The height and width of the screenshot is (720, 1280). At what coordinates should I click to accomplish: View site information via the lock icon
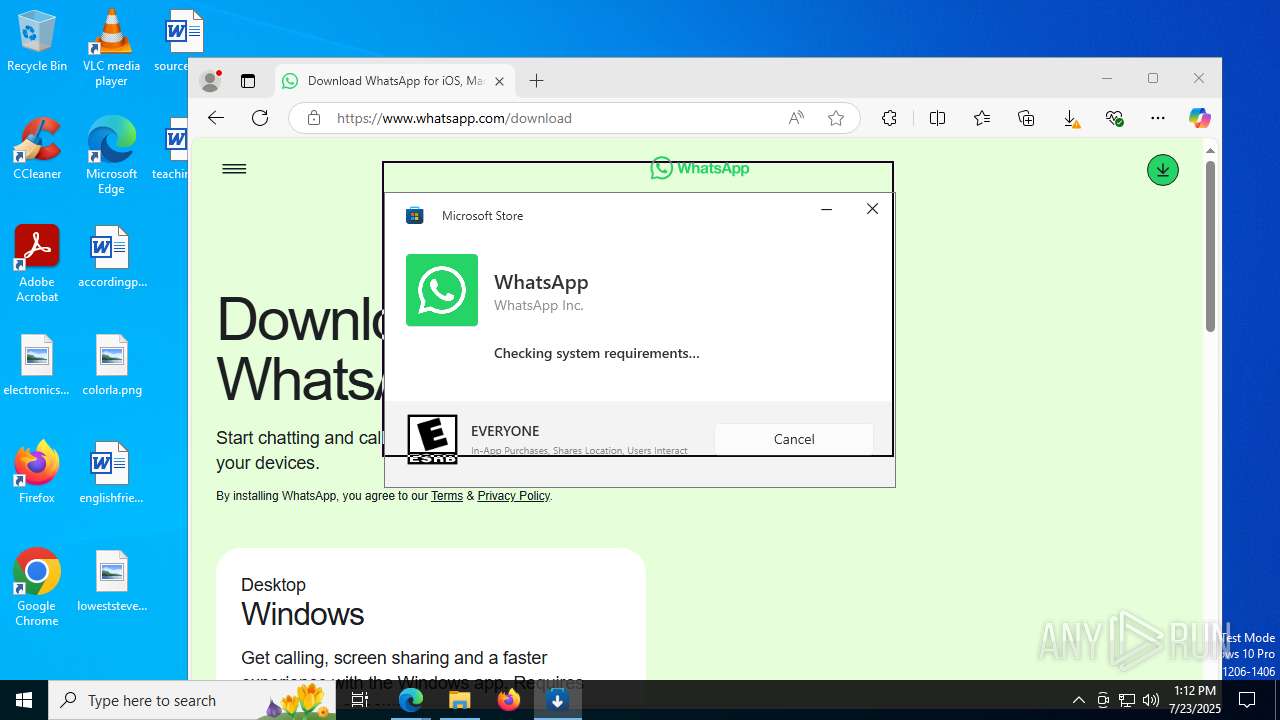314,118
